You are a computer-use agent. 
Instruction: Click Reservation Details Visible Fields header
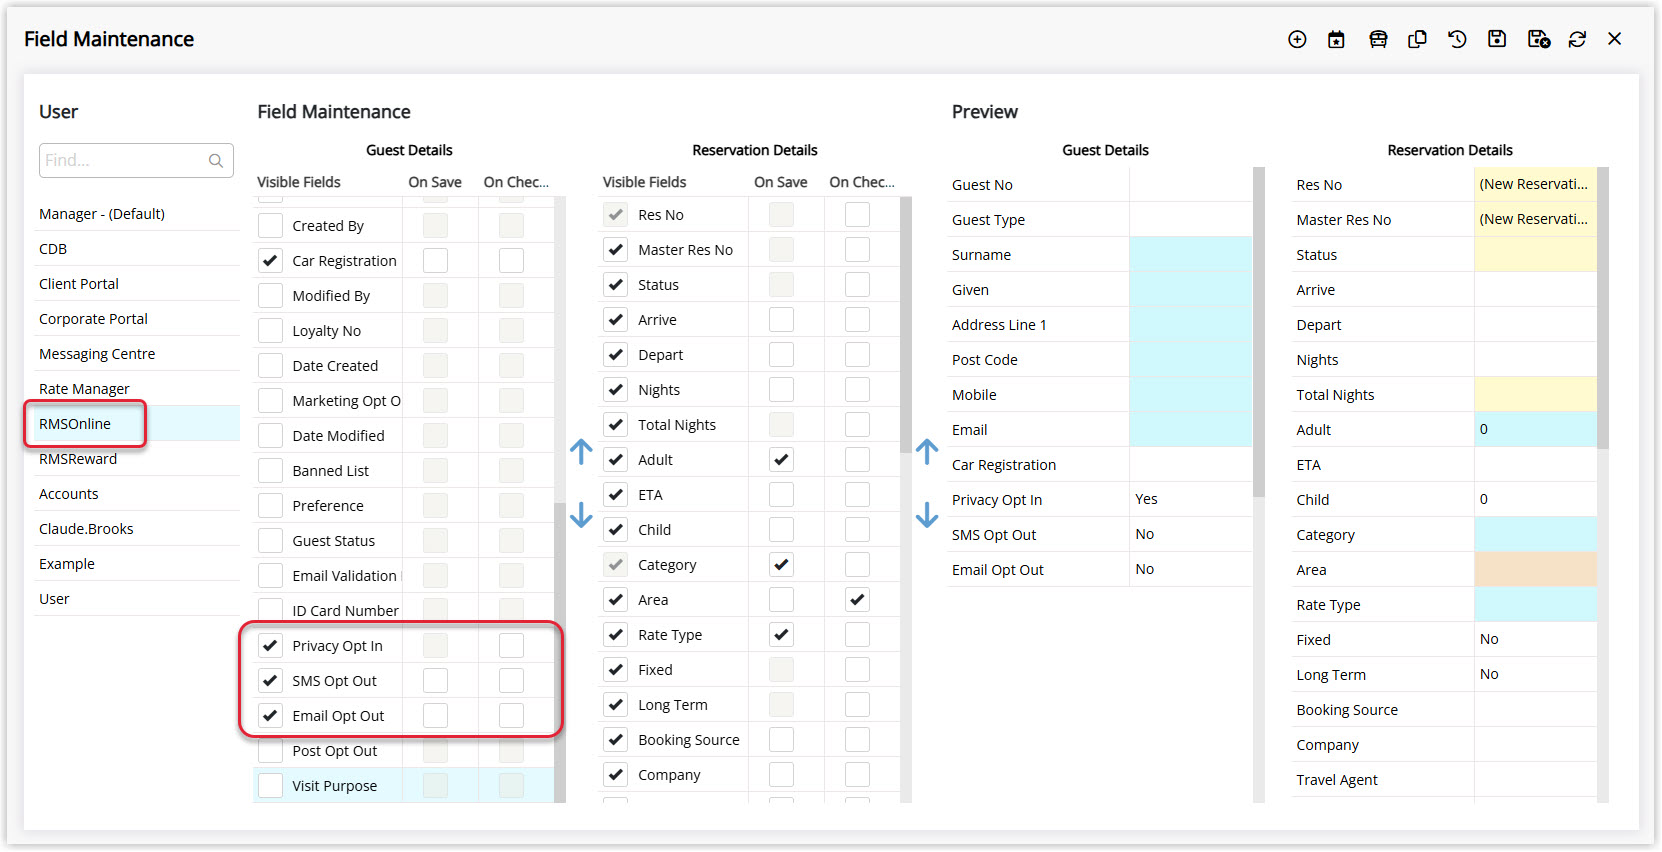point(644,182)
